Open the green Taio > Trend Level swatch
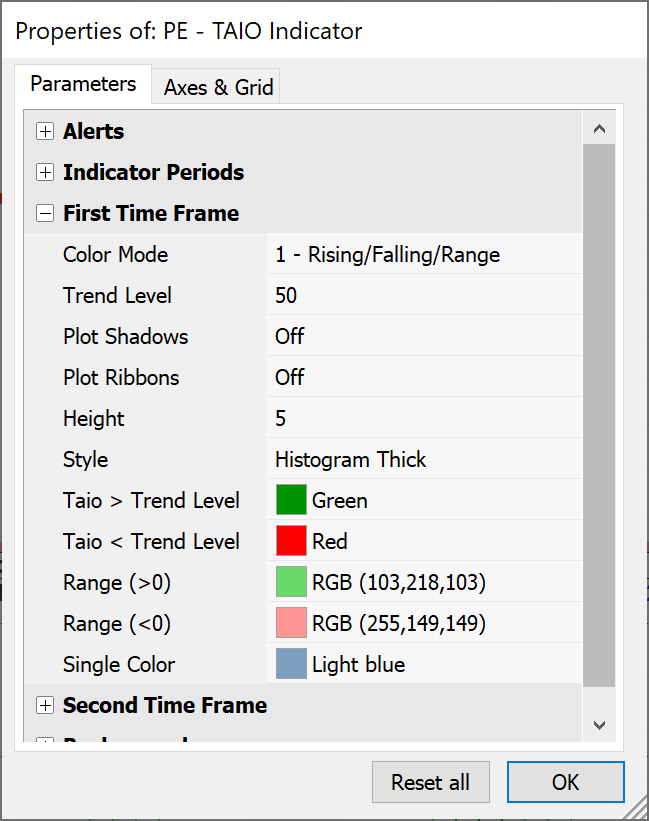 point(291,500)
